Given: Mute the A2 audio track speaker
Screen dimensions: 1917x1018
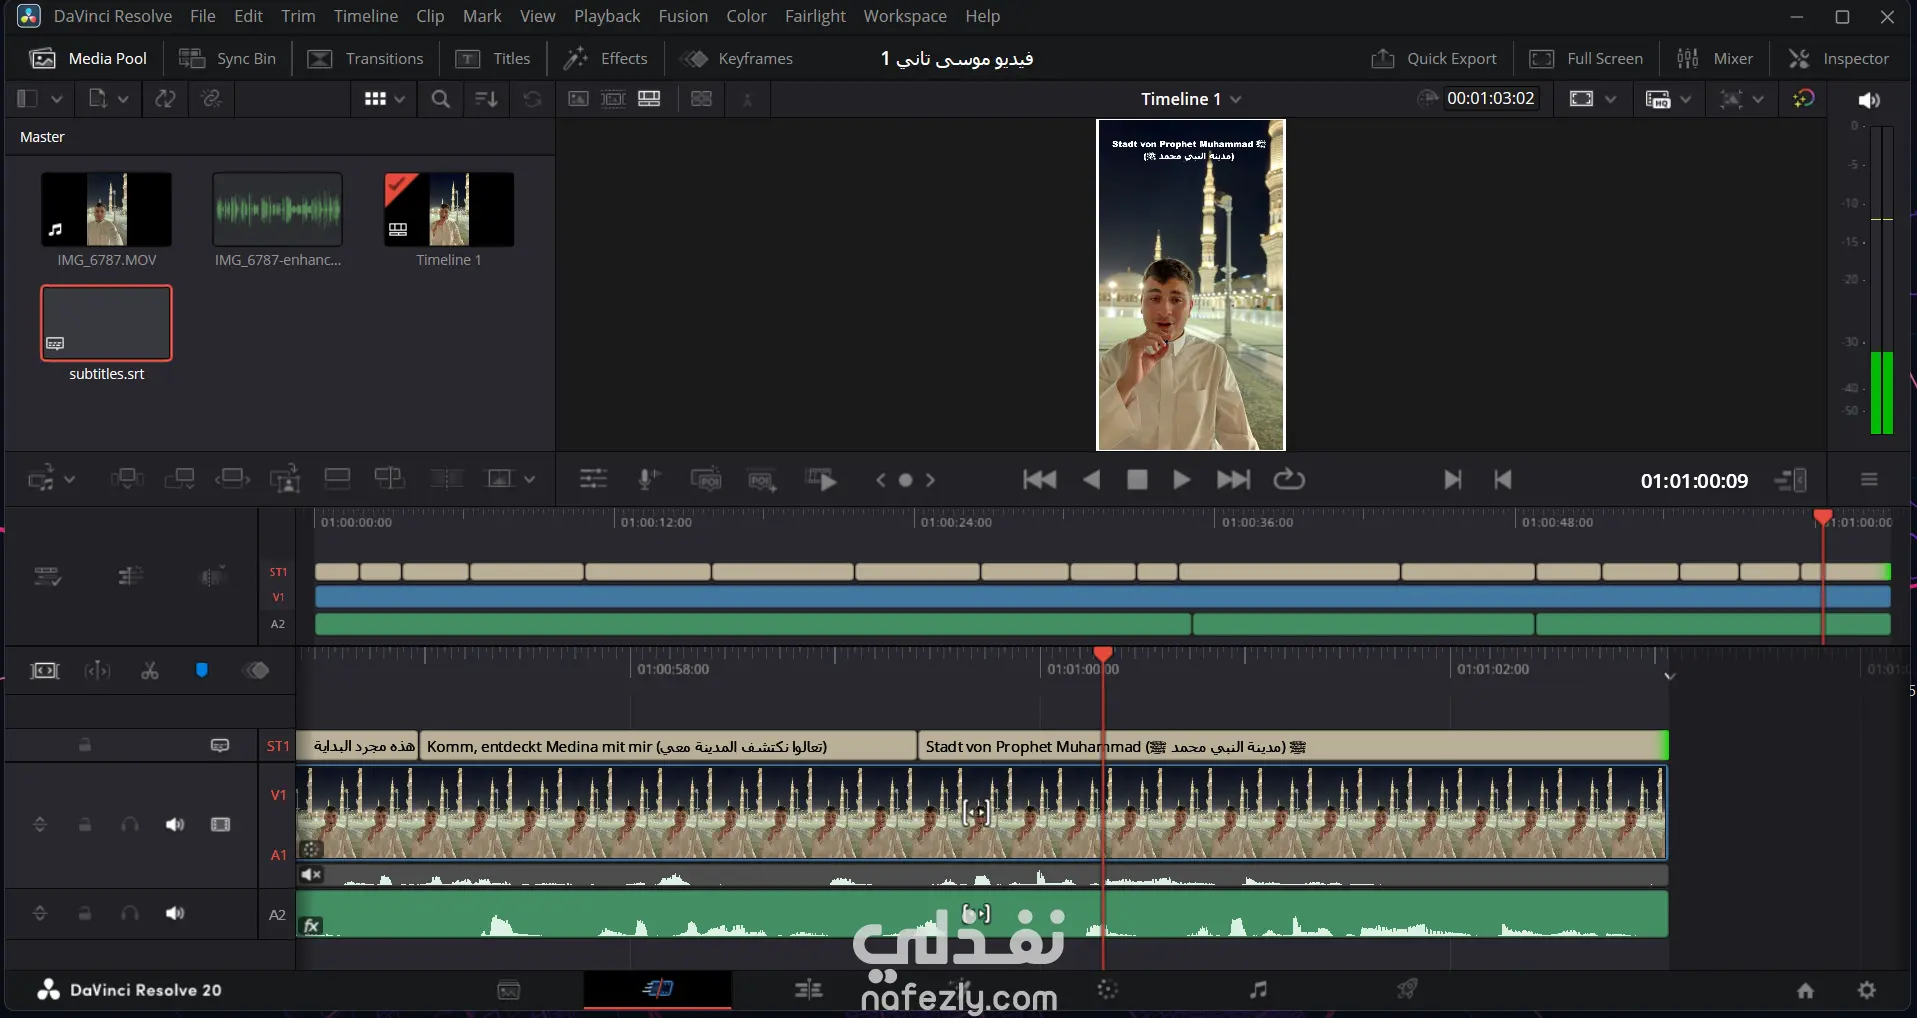Looking at the screenshot, I should point(175,913).
